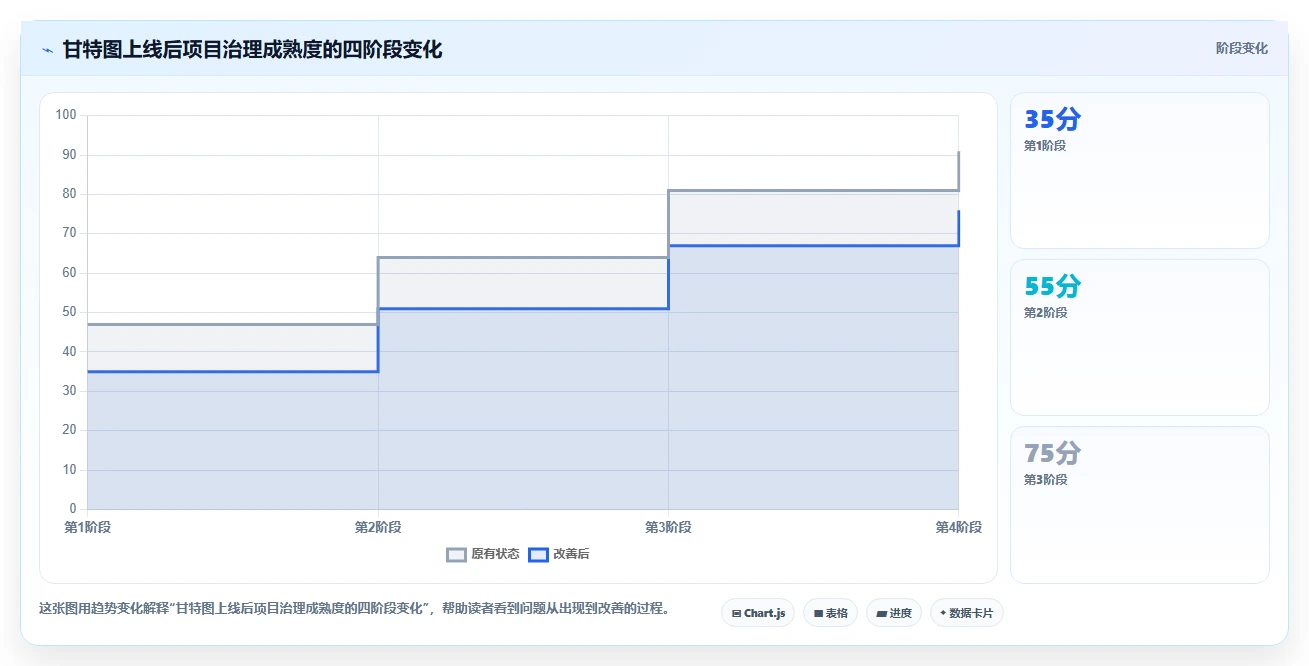Click the chart title 甘特图上线后项目治理成熟度的四阶段变化
Screen dimensions: 1309x666
[252, 49]
